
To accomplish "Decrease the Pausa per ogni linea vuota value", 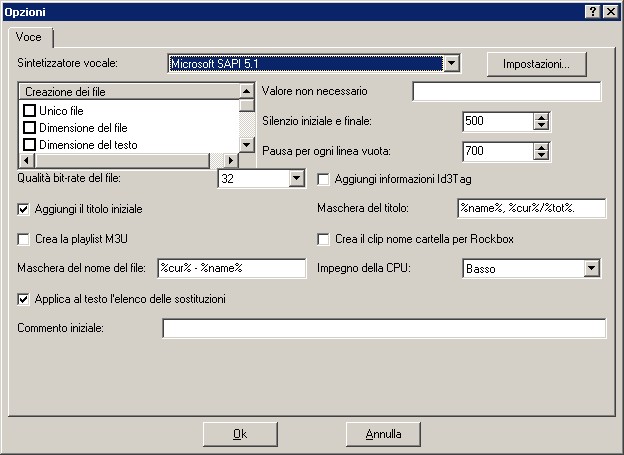I will [x=542, y=156].
